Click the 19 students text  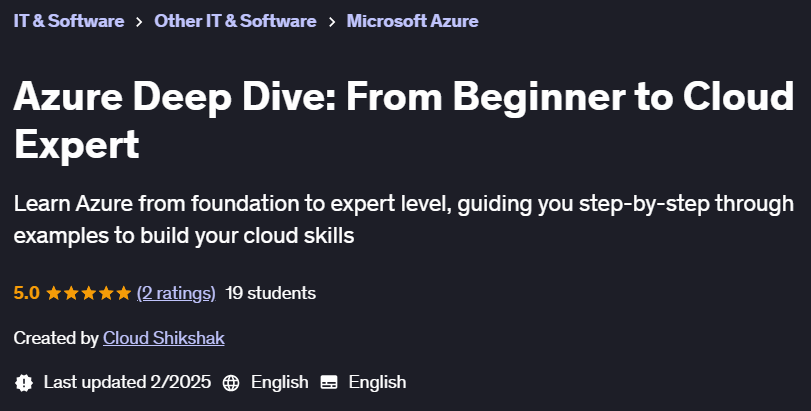pos(271,293)
